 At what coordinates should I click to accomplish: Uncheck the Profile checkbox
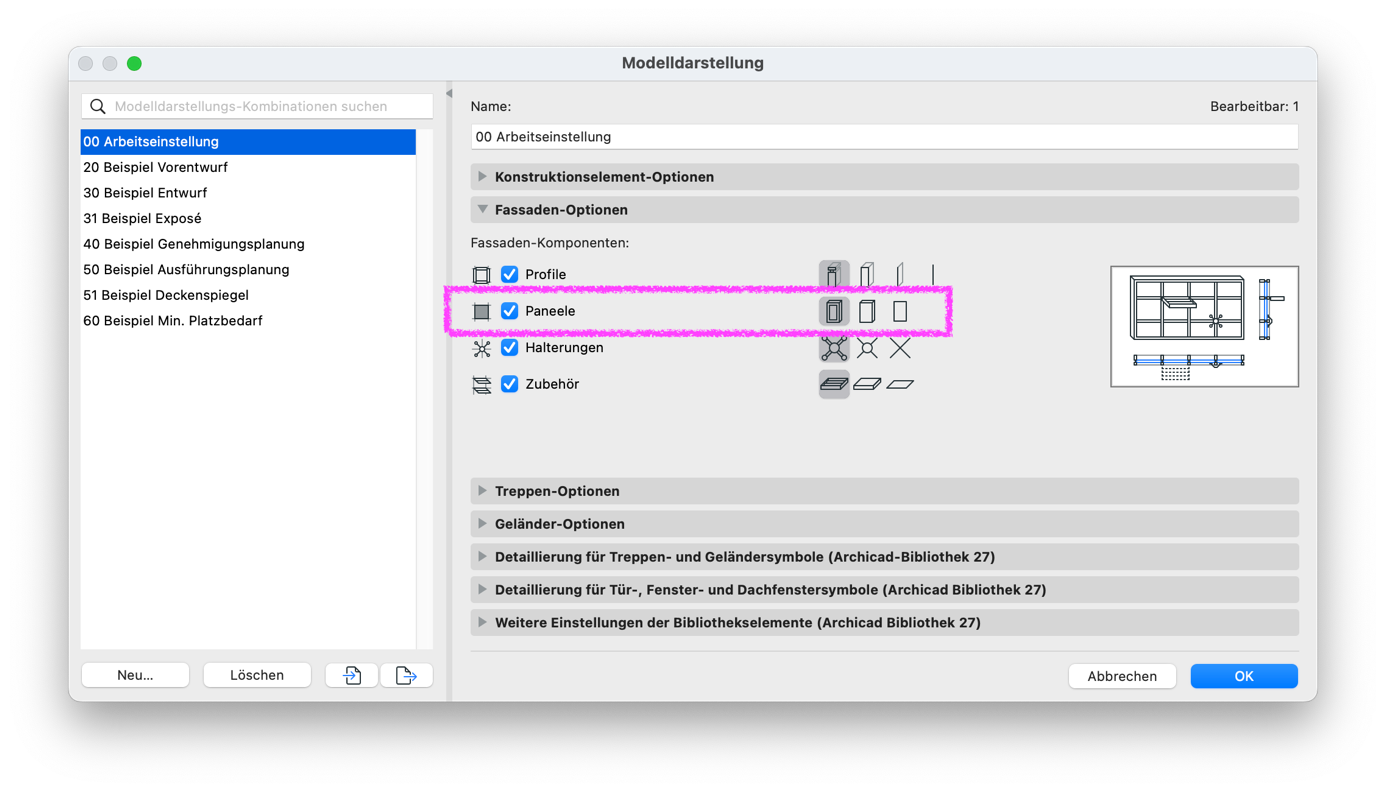point(510,274)
